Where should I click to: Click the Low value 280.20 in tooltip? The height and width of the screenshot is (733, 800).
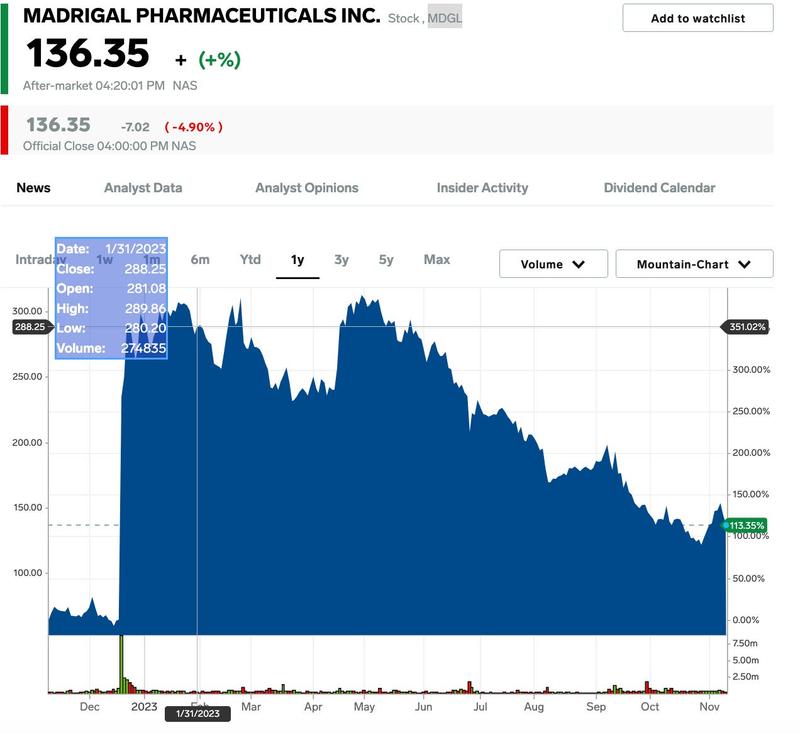pyautogui.click(x=145, y=328)
